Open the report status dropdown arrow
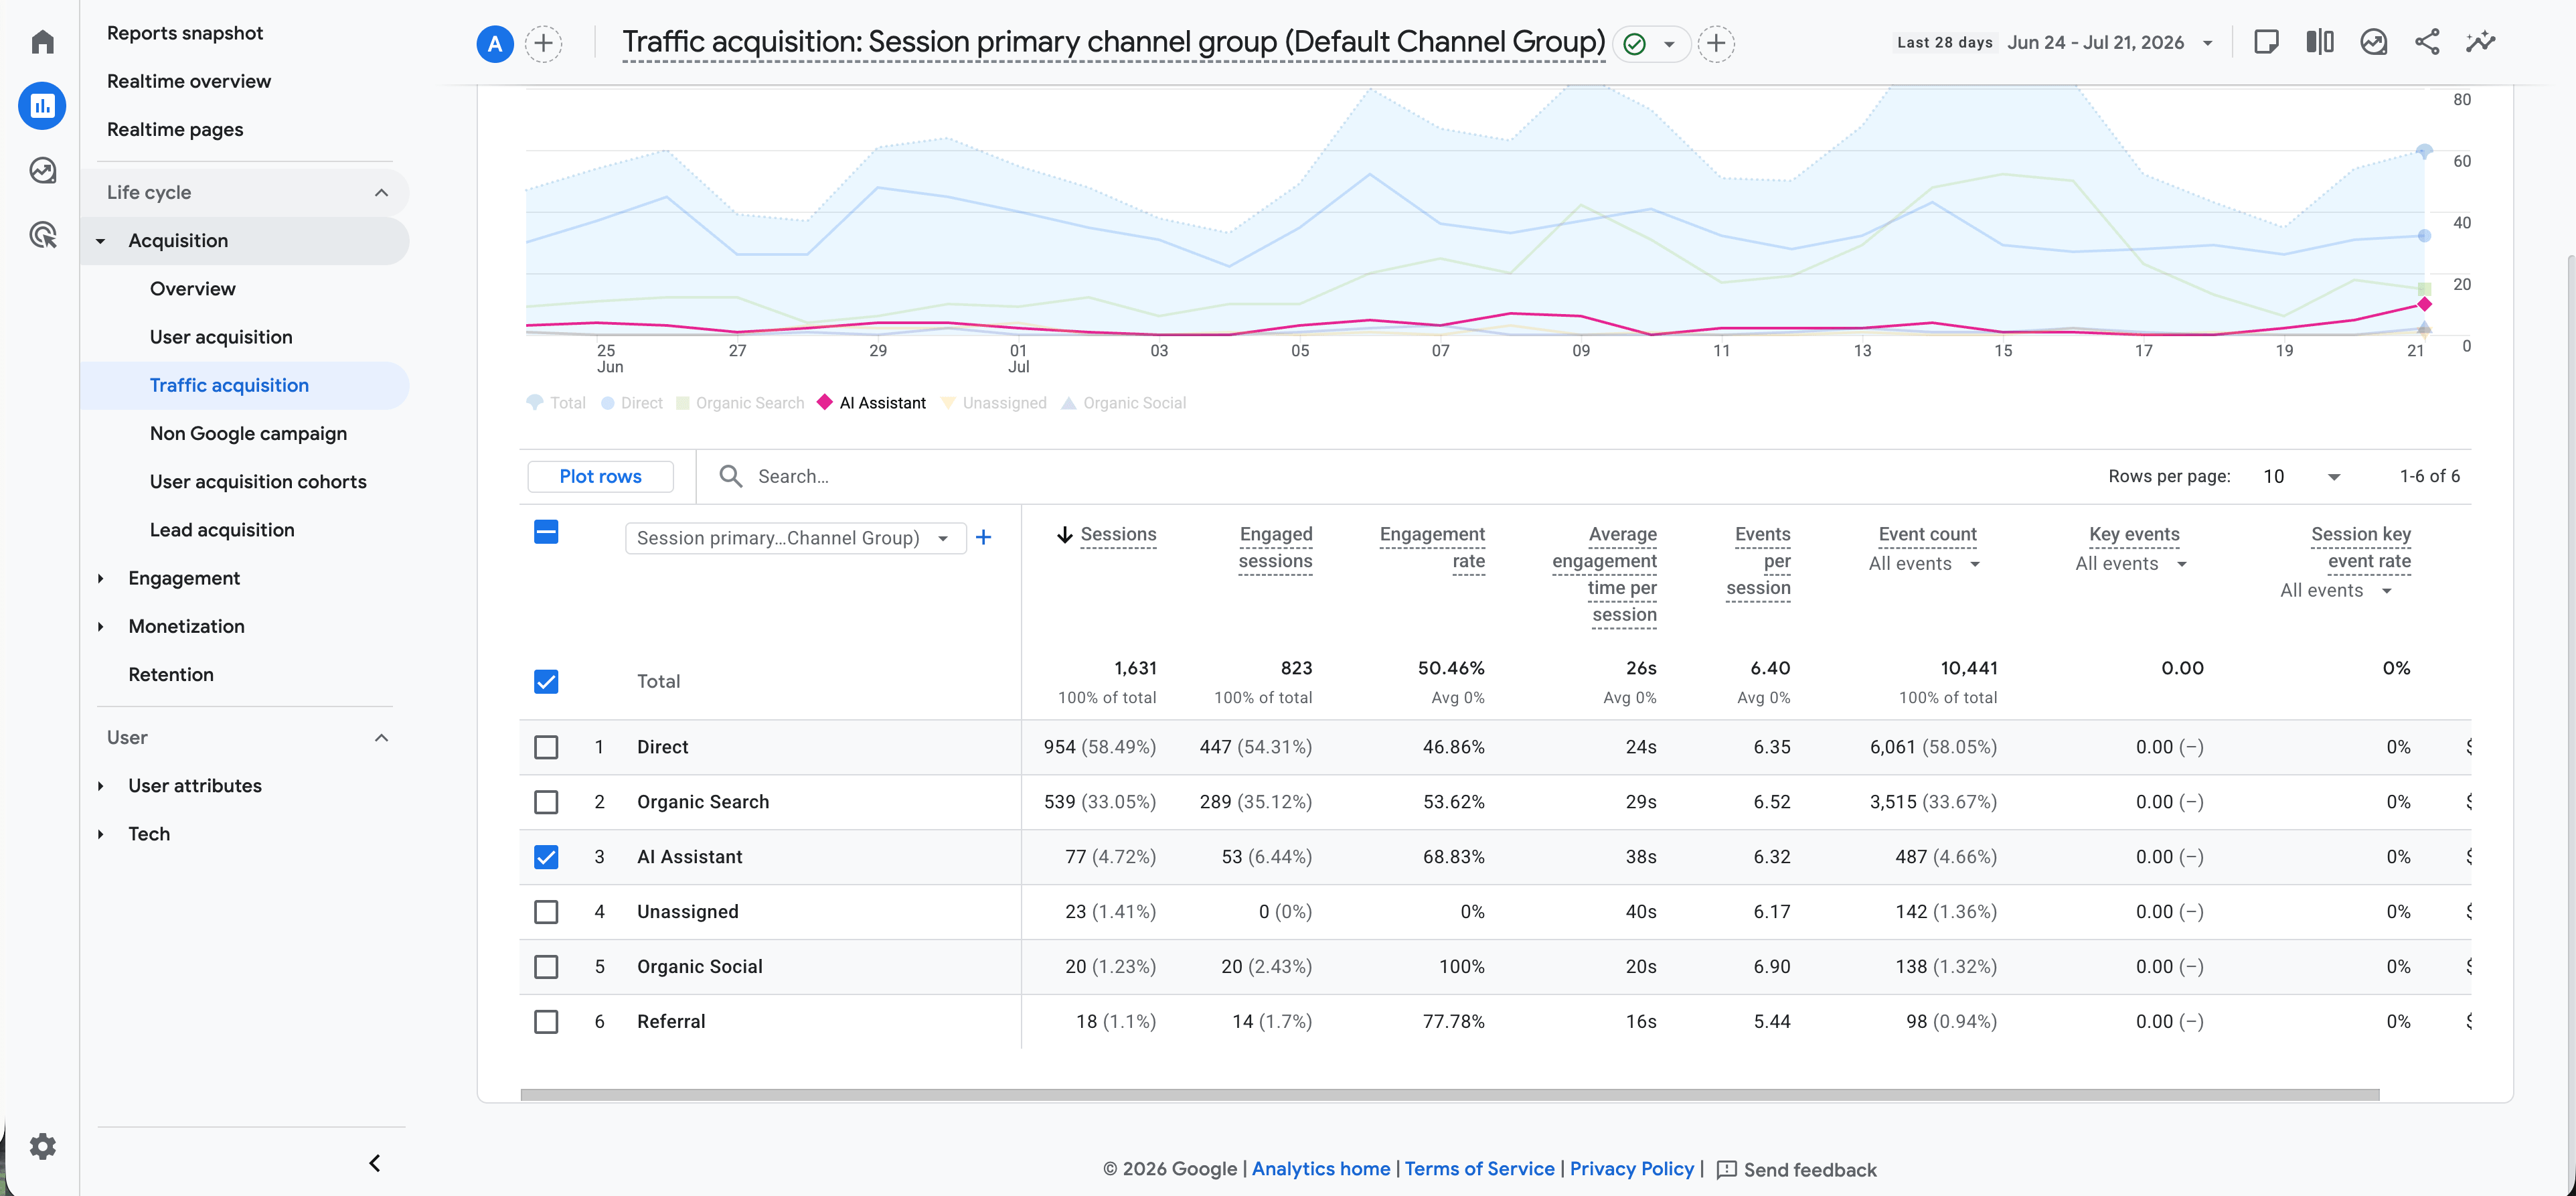Image resolution: width=2576 pixels, height=1196 pixels. 1669,44
